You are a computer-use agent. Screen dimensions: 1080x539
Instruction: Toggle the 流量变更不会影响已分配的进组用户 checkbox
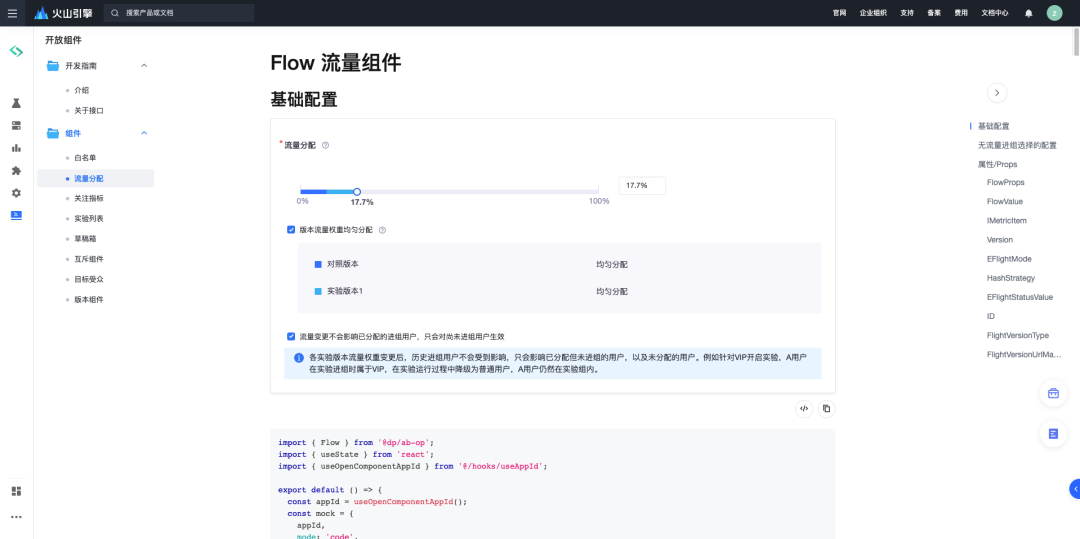point(291,337)
